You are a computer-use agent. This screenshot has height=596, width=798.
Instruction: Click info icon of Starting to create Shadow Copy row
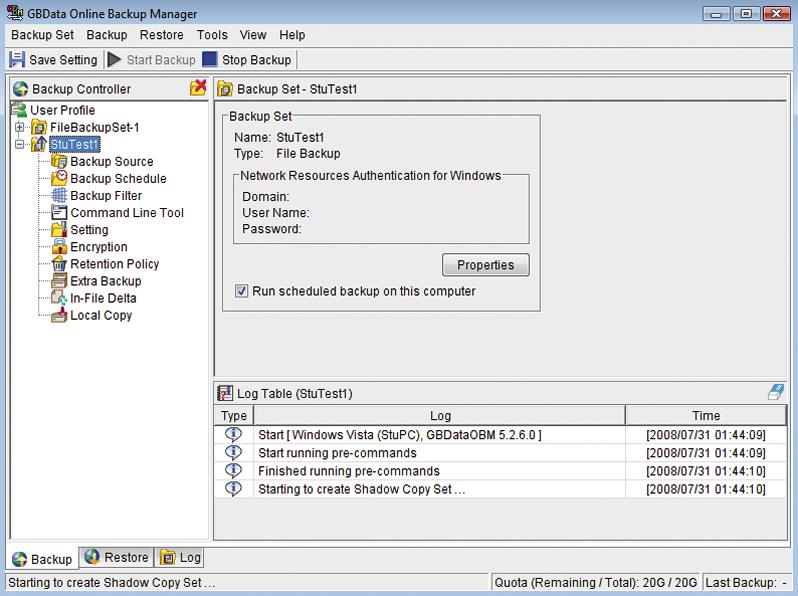click(234, 489)
